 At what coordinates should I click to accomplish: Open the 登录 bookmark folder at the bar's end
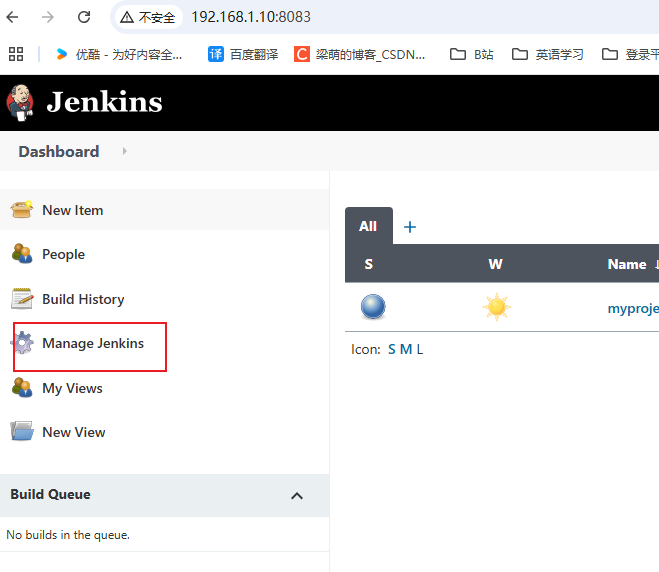click(x=630, y=54)
